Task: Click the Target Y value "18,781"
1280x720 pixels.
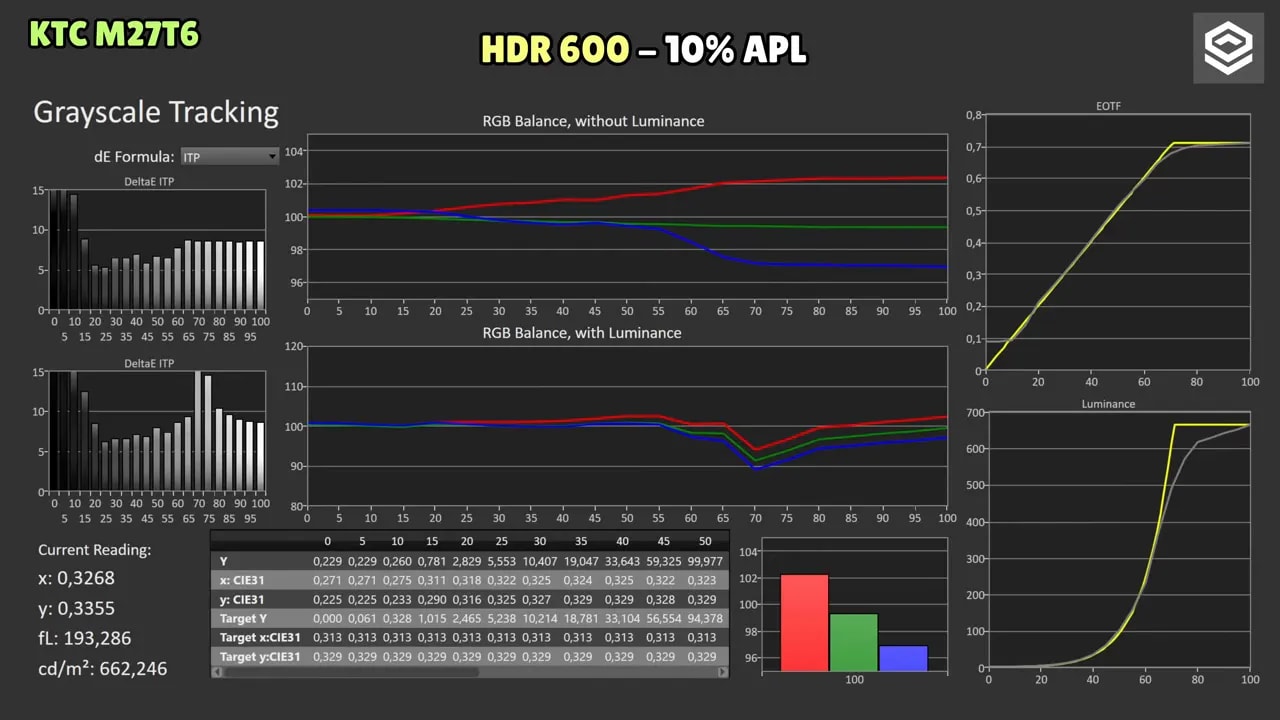Action: [582, 618]
